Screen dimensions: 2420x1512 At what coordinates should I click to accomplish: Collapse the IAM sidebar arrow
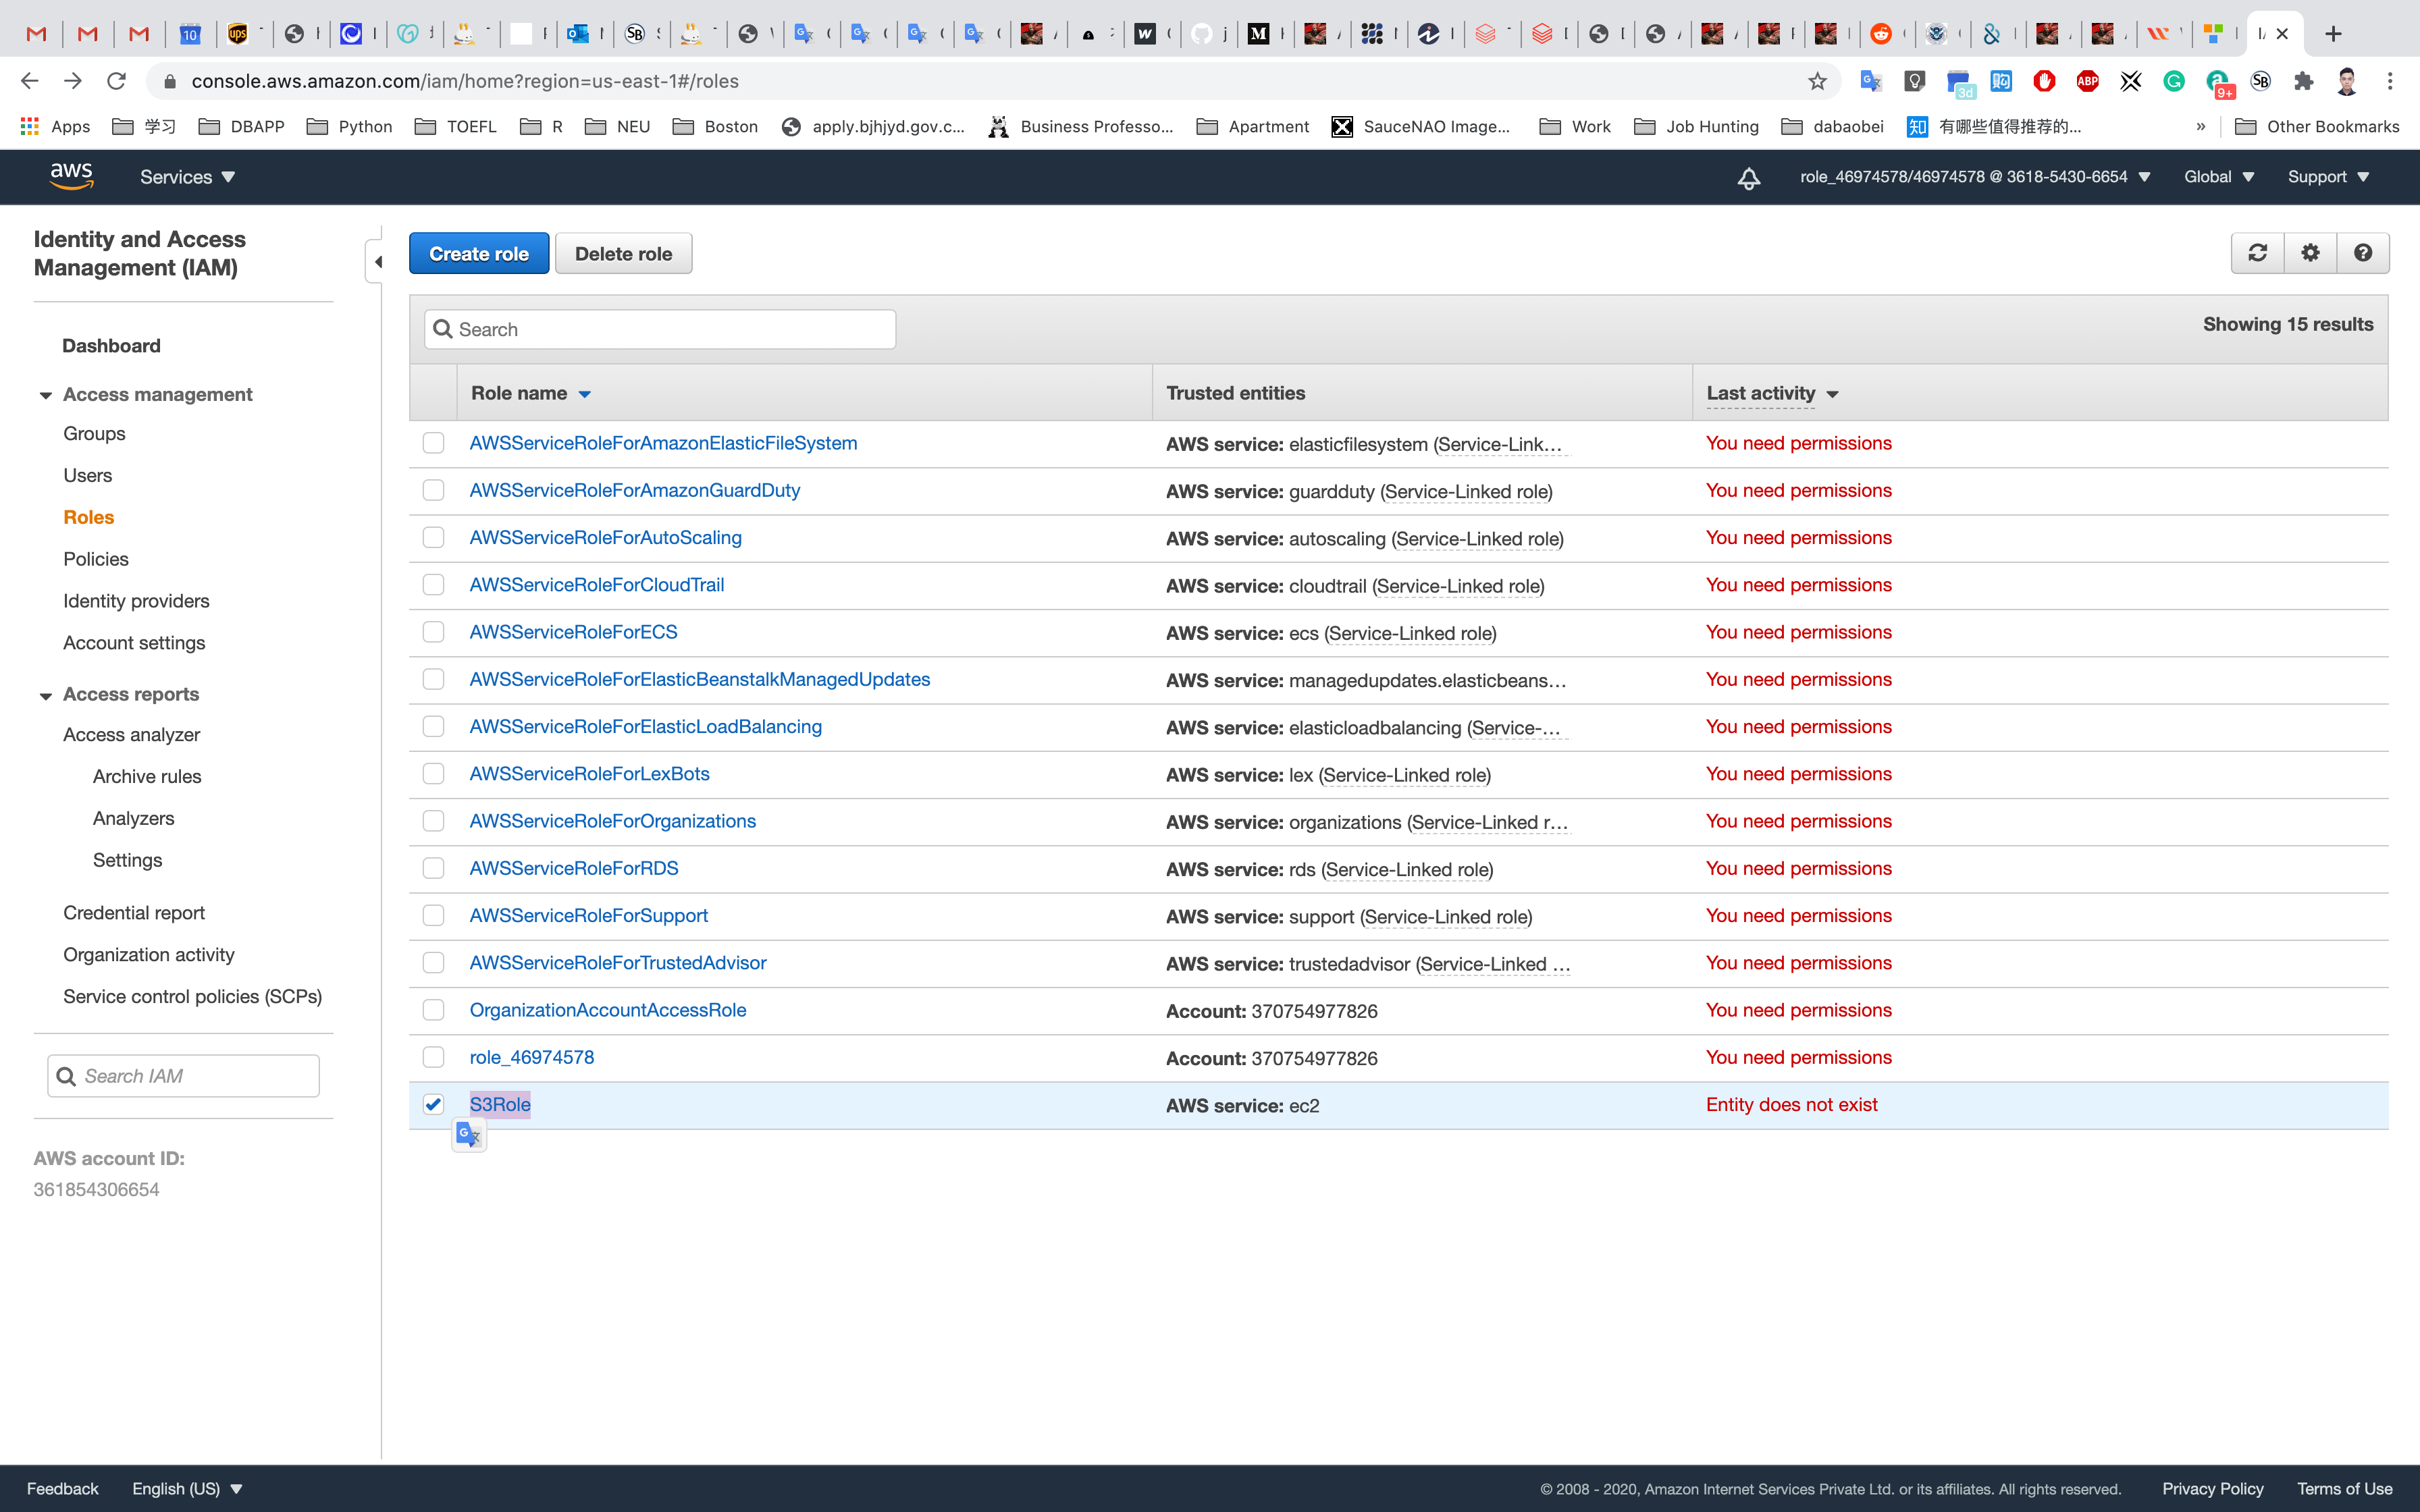point(377,262)
